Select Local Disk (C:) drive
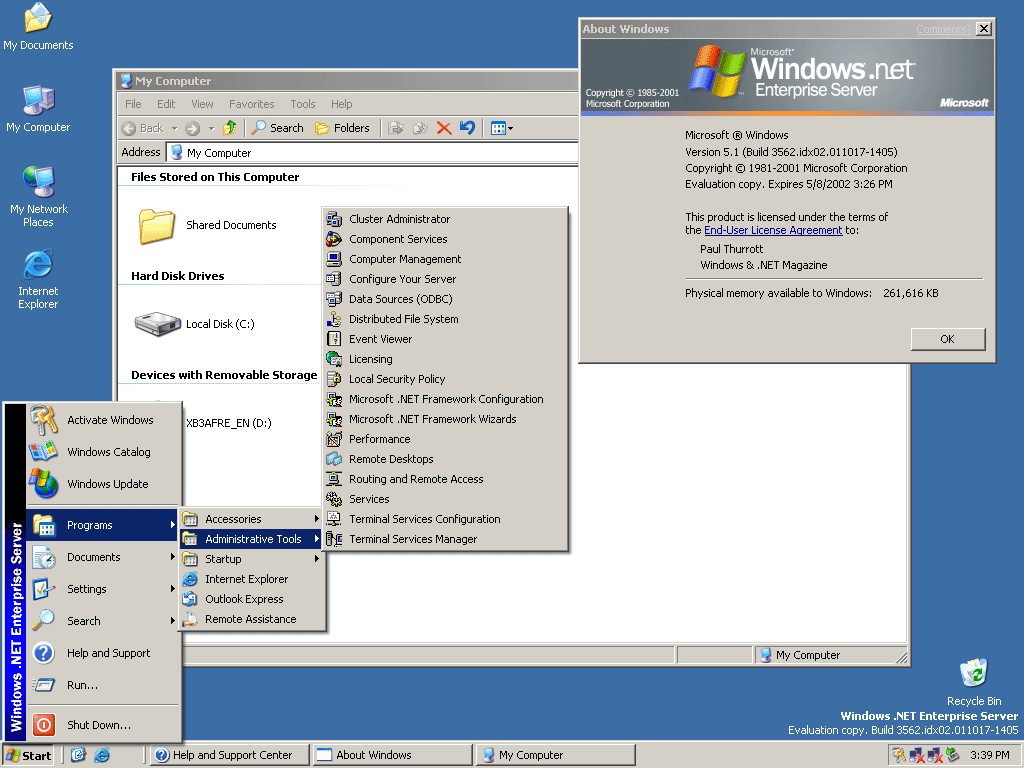Screen dimensions: 1024x768 tap(194, 324)
